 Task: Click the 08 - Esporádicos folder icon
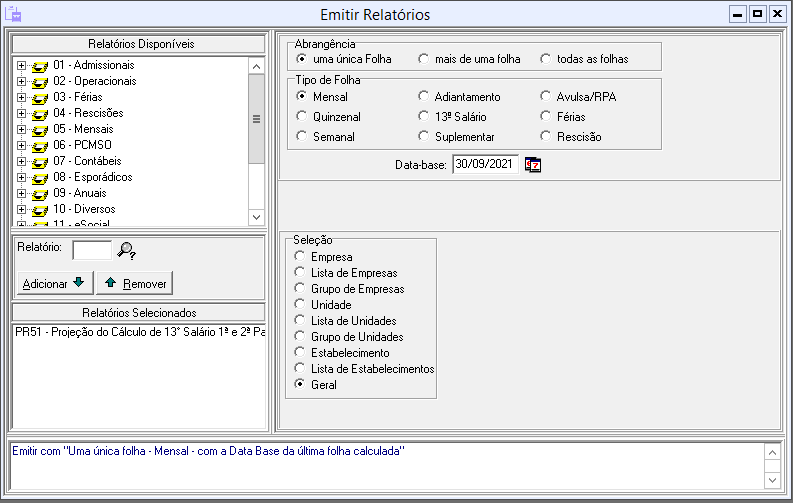point(40,177)
